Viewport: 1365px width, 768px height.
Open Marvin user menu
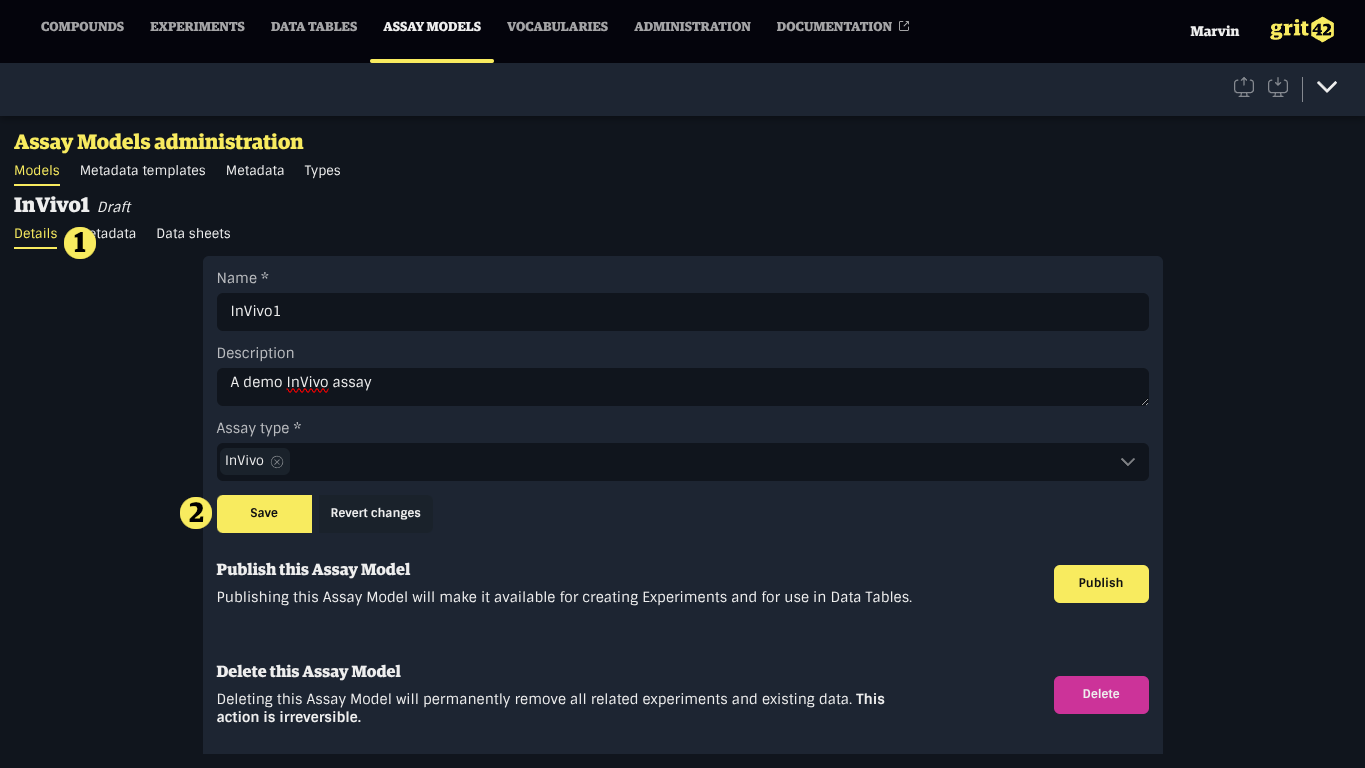tap(1214, 31)
